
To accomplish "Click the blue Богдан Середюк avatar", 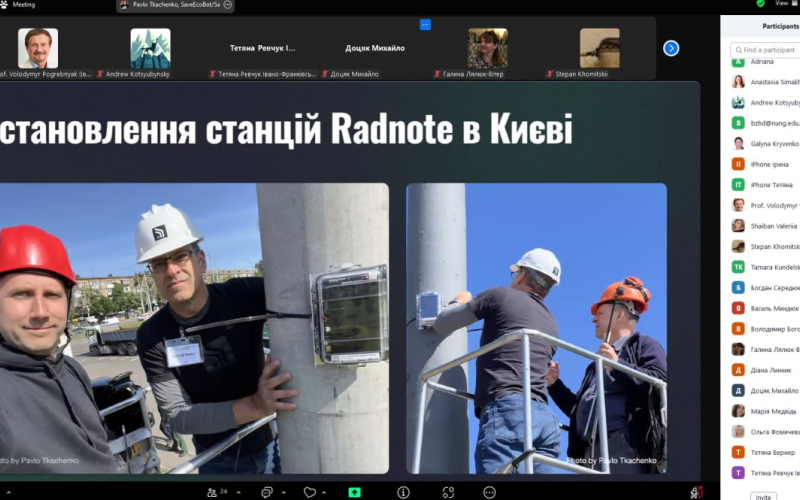I will click(x=738, y=288).
